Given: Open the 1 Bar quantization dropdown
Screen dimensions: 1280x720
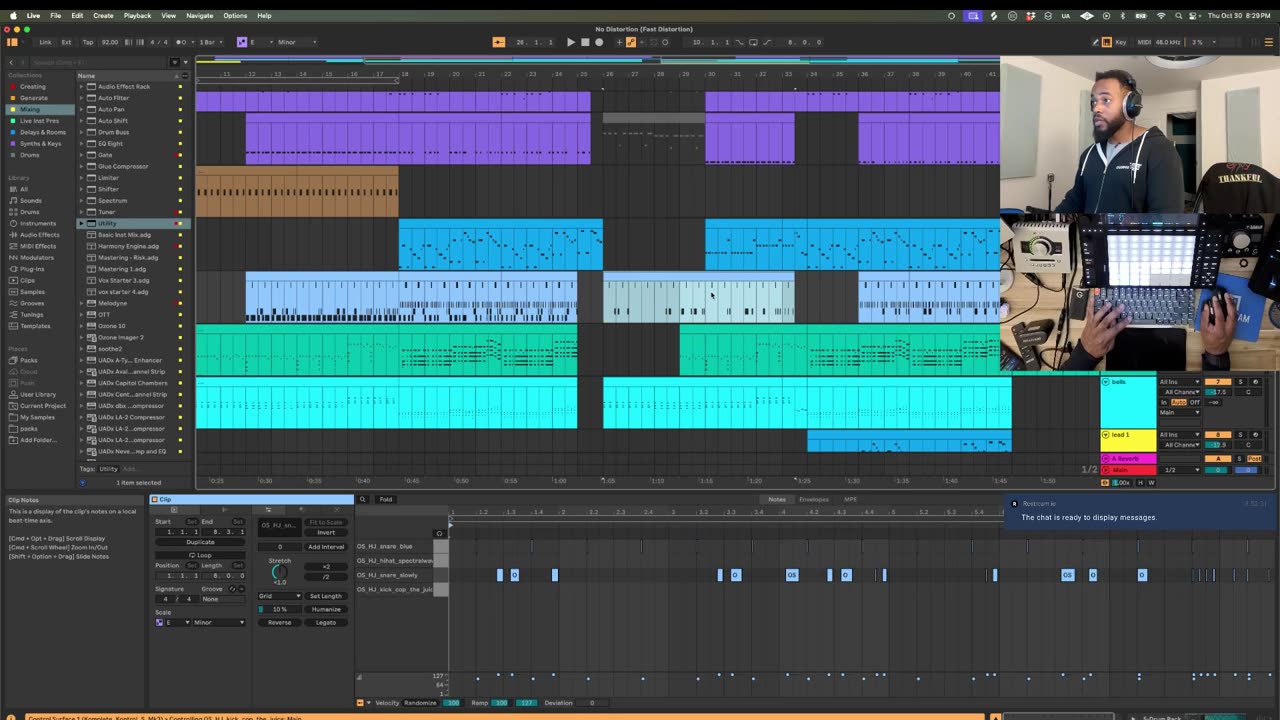Looking at the screenshot, I should click(210, 42).
